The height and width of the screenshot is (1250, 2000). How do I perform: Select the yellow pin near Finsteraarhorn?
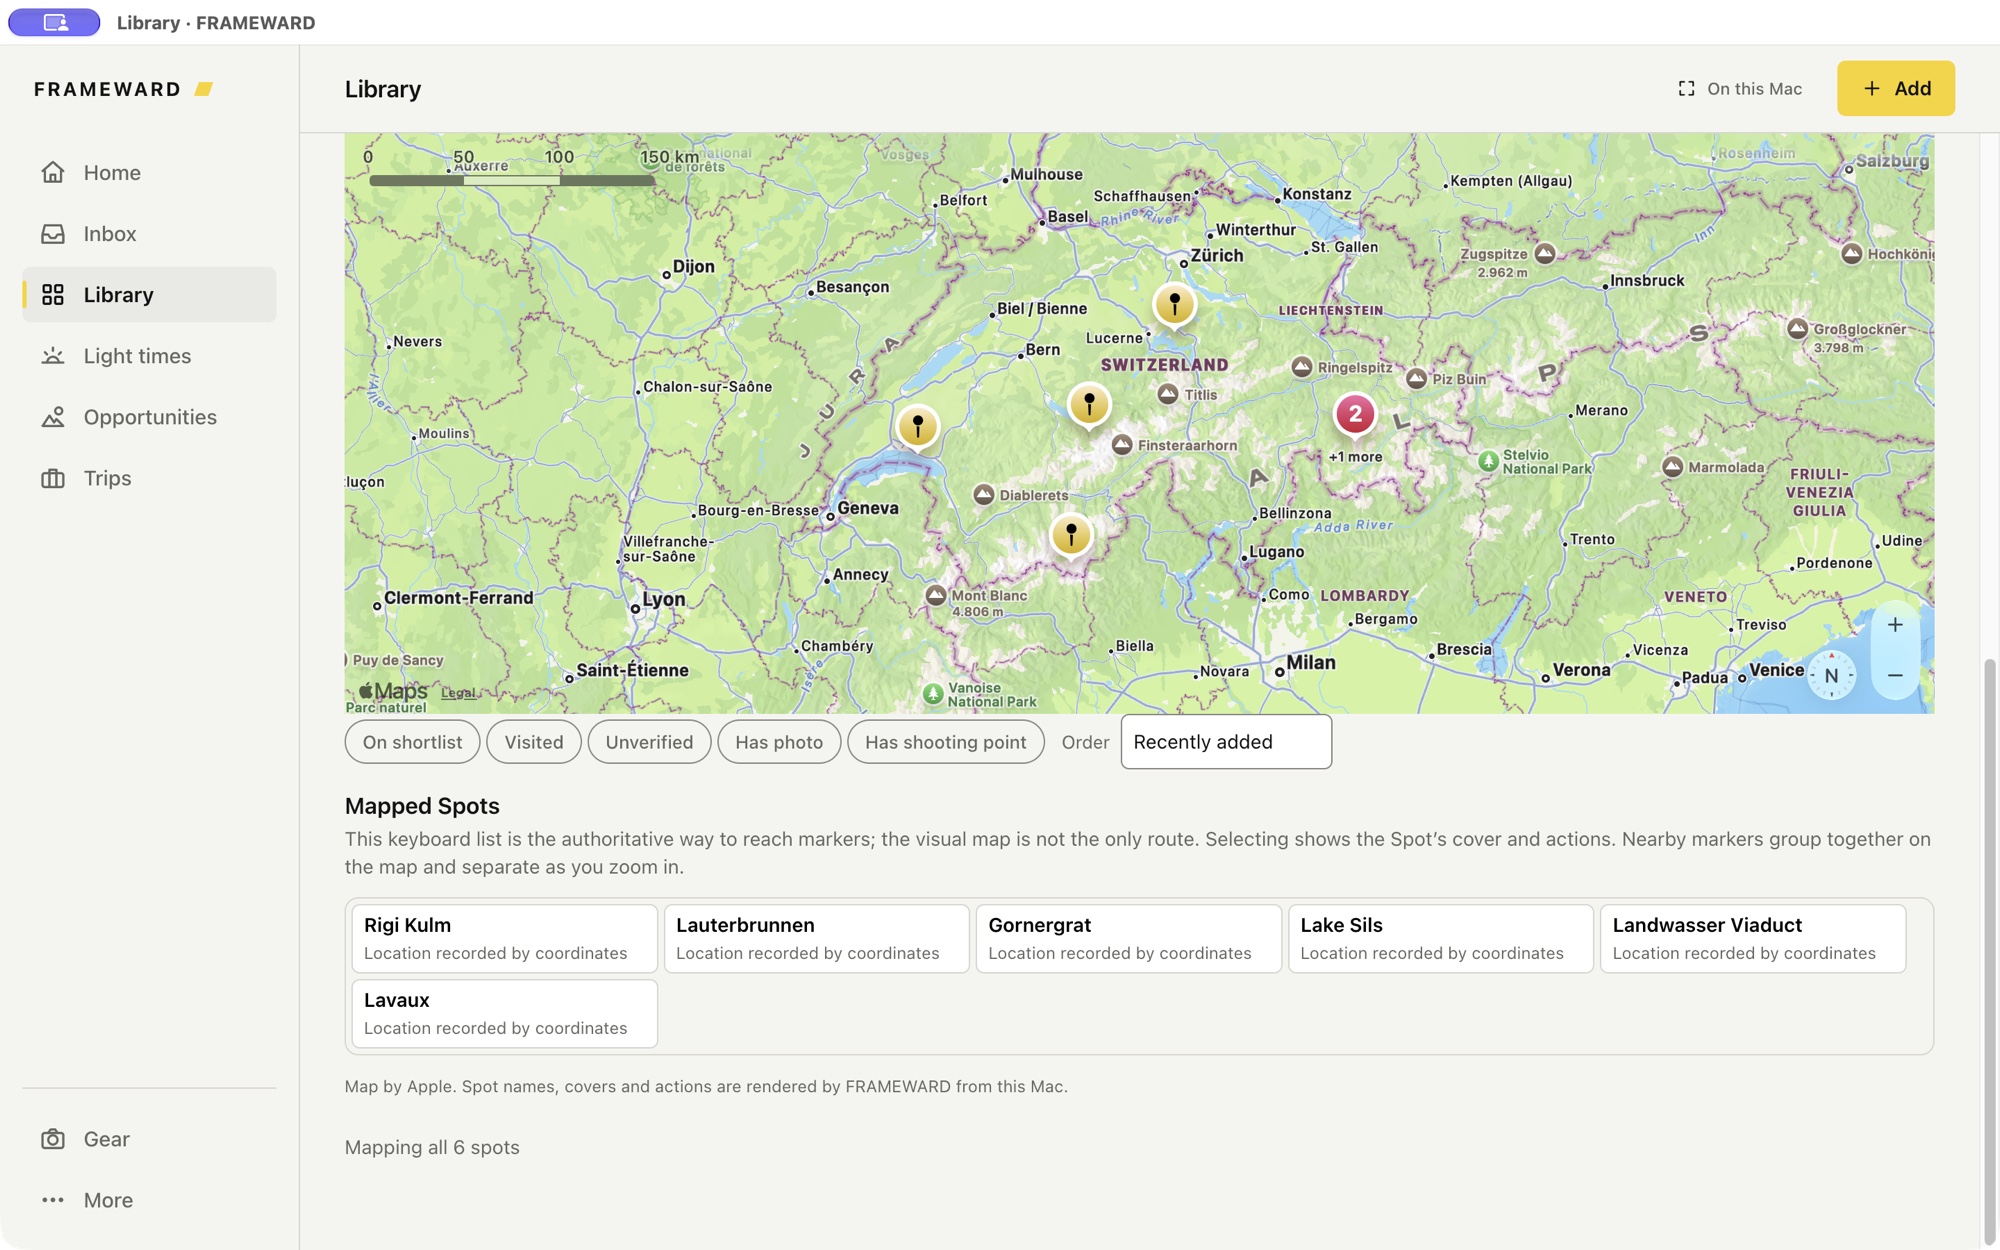1089,405
